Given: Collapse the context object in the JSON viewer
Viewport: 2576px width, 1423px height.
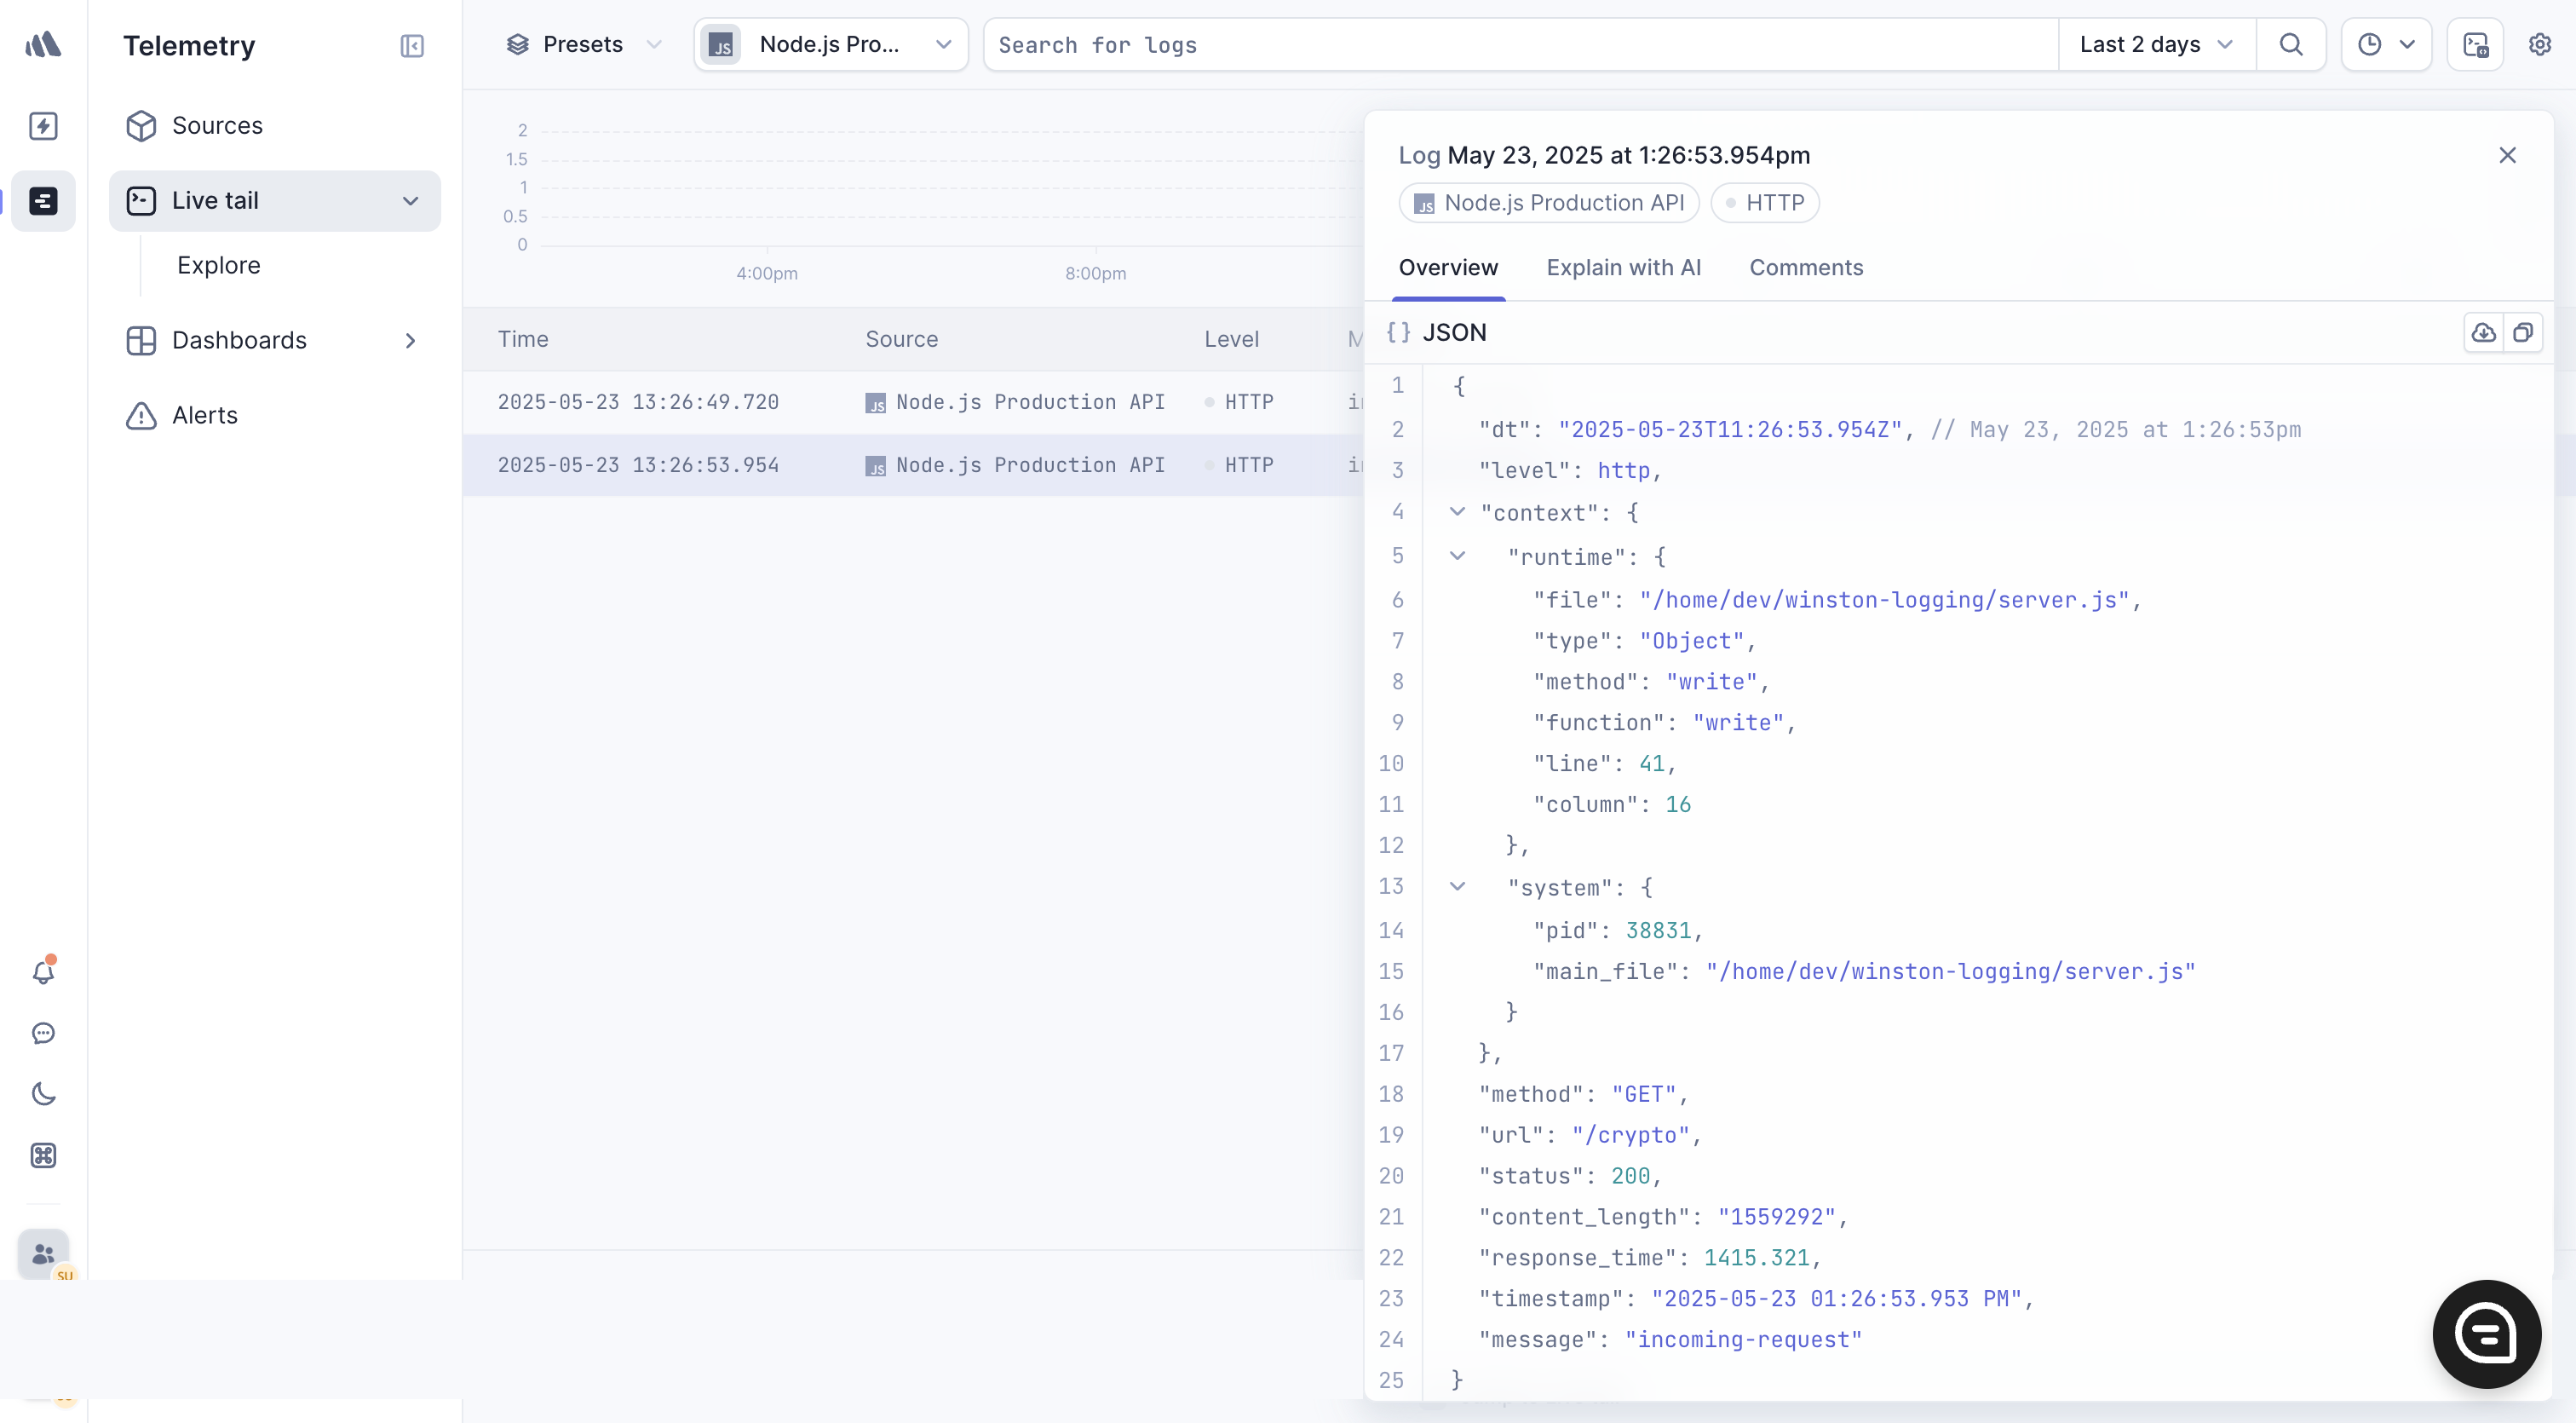Looking at the screenshot, I should pos(1458,512).
